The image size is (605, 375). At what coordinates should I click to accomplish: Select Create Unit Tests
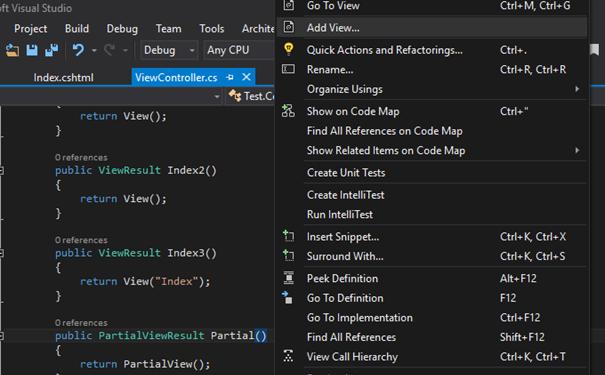pos(432,173)
